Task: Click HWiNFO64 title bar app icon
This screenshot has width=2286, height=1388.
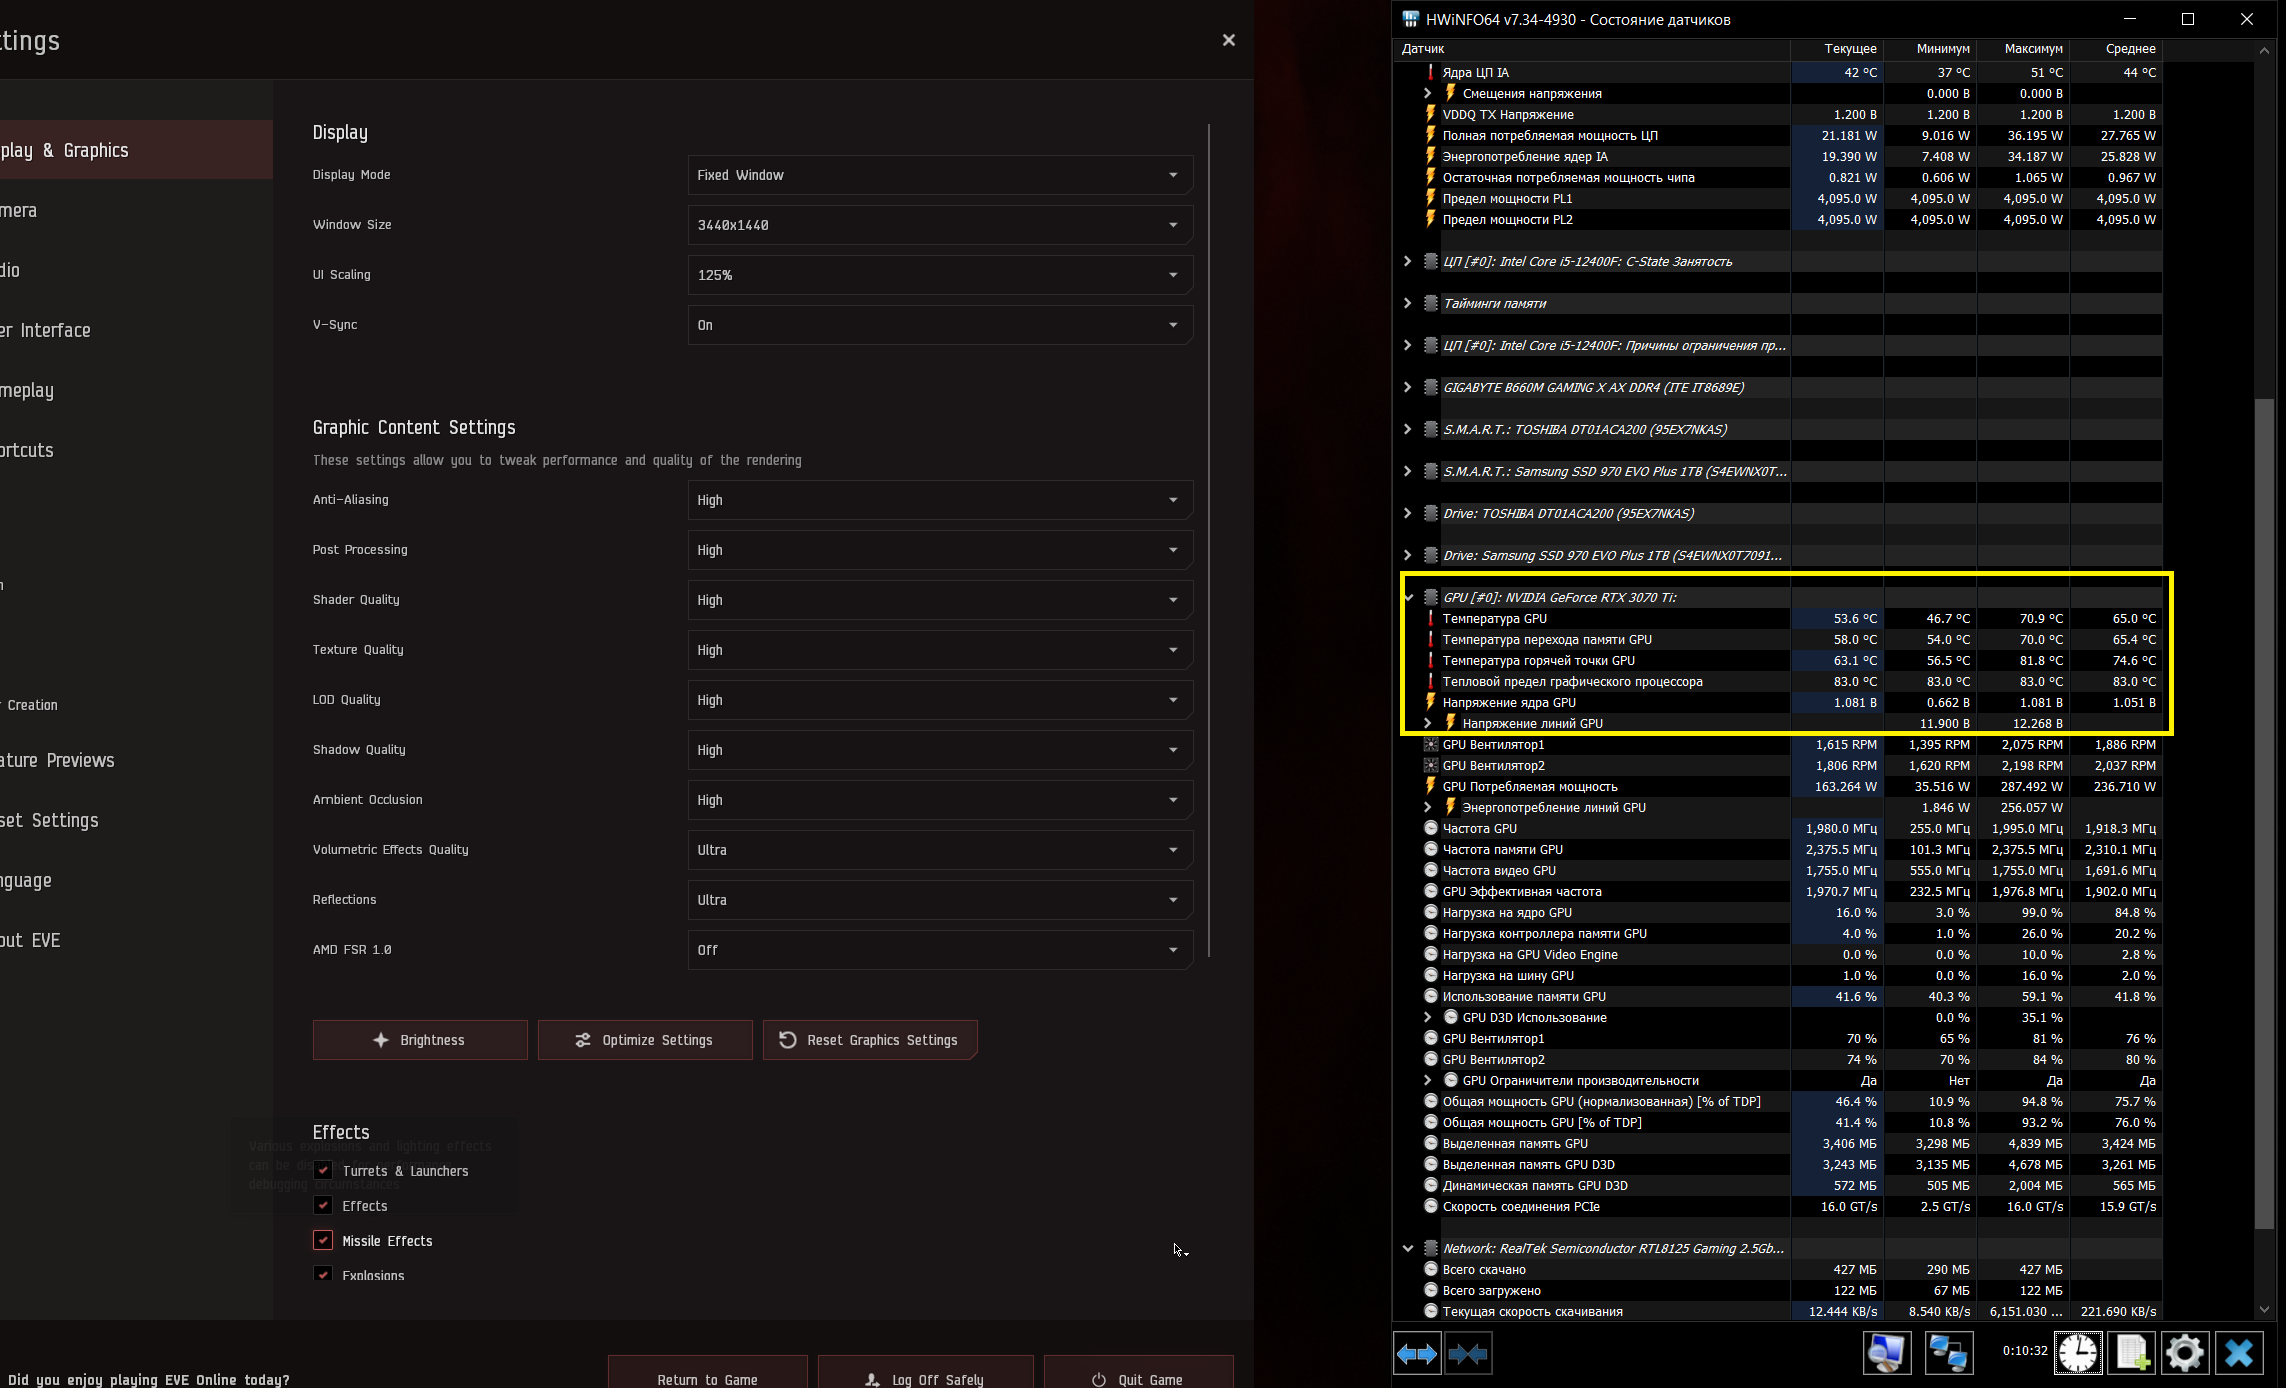Action: click(x=1410, y=19)
